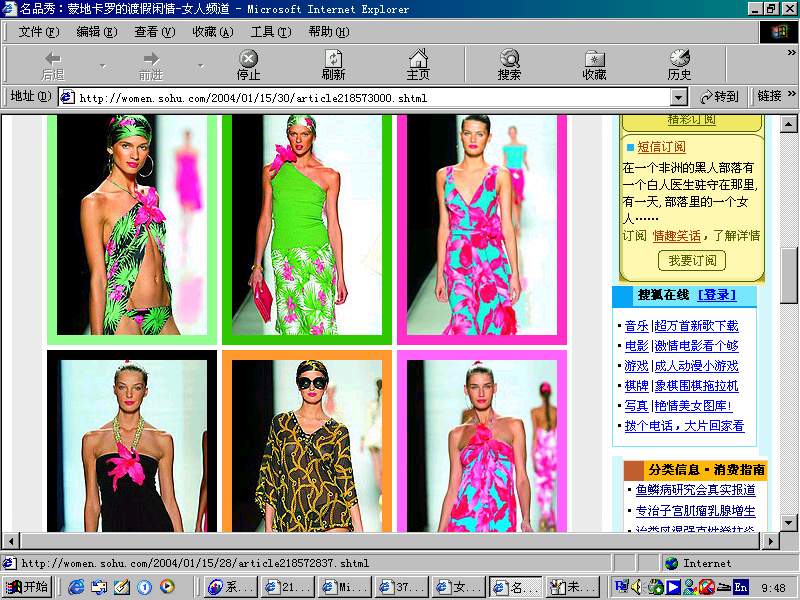Viewport: 800px width, 600px height.
Task: Open the 棋牌 link
Action: 636,386
